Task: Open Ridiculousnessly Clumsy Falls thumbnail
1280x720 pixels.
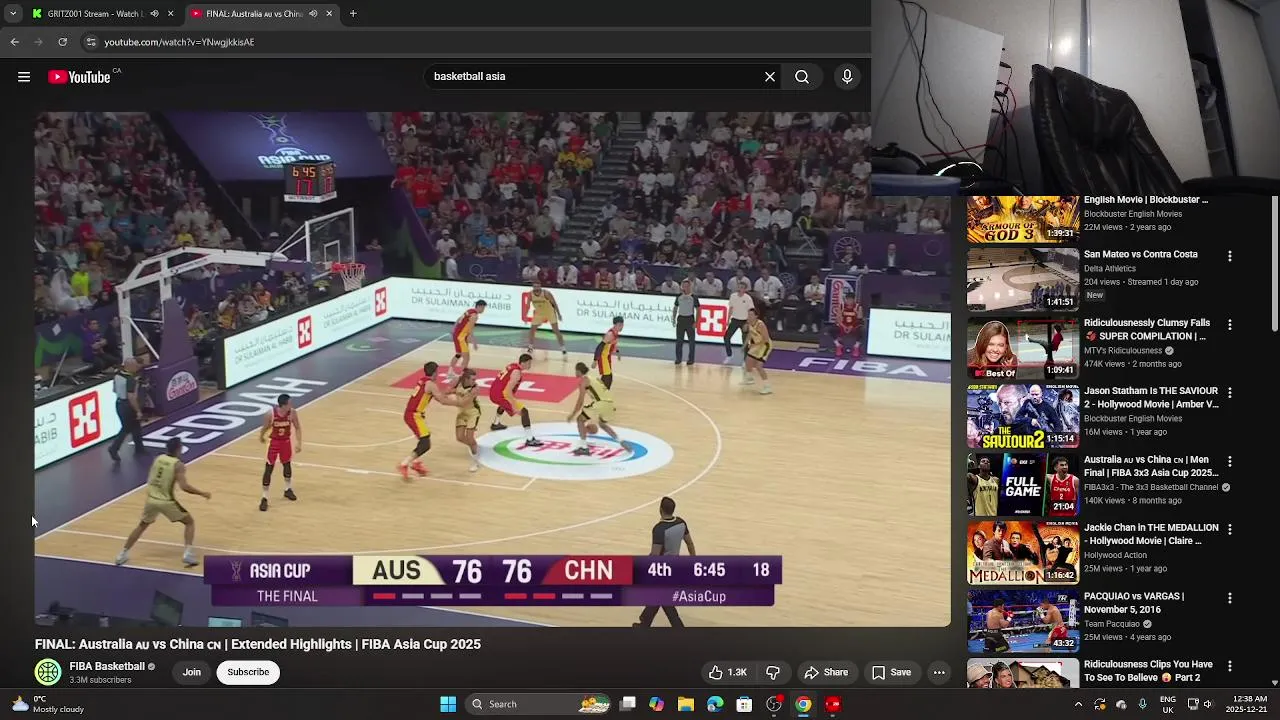Action: pos(1022,348)
